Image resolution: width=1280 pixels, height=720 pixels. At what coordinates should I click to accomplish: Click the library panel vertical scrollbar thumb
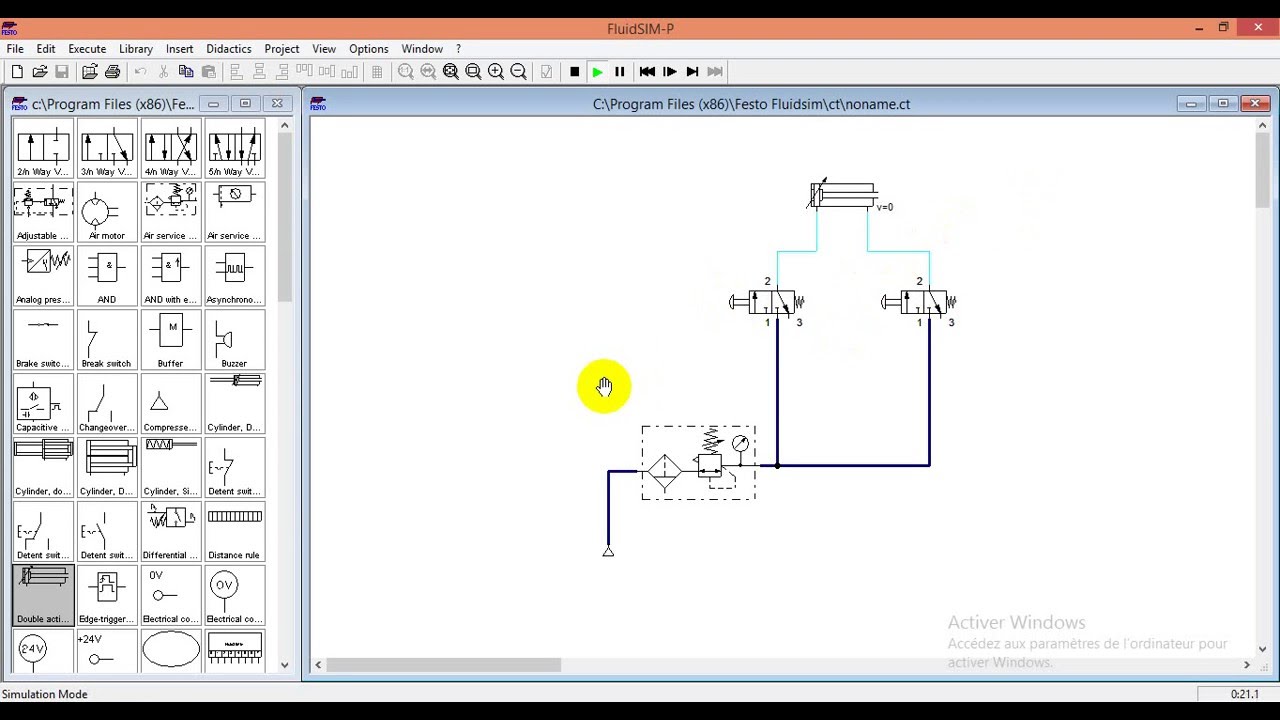(285, 217)
